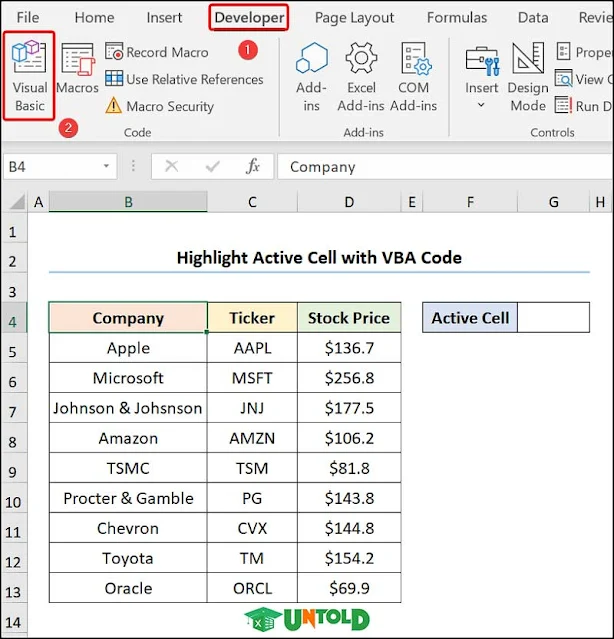
Task: Open the Macros dialog
Action: point(77,69)
